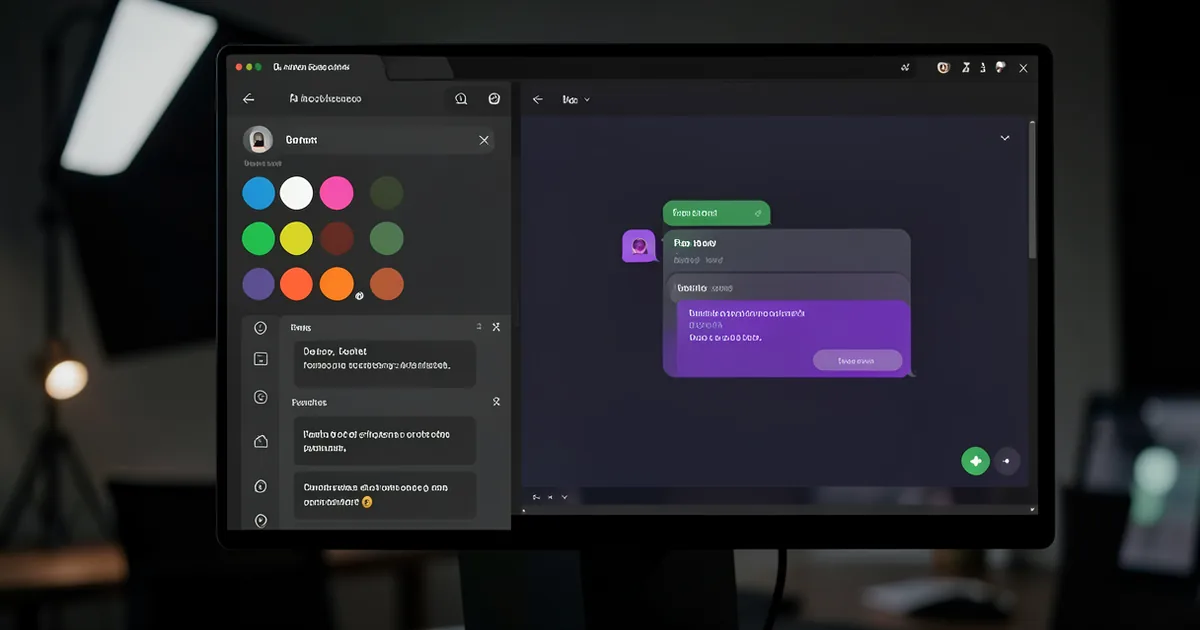Click the rightmost circular icon in left panel header
Viewport: 1200px width, 630px height.
point(494,99)
